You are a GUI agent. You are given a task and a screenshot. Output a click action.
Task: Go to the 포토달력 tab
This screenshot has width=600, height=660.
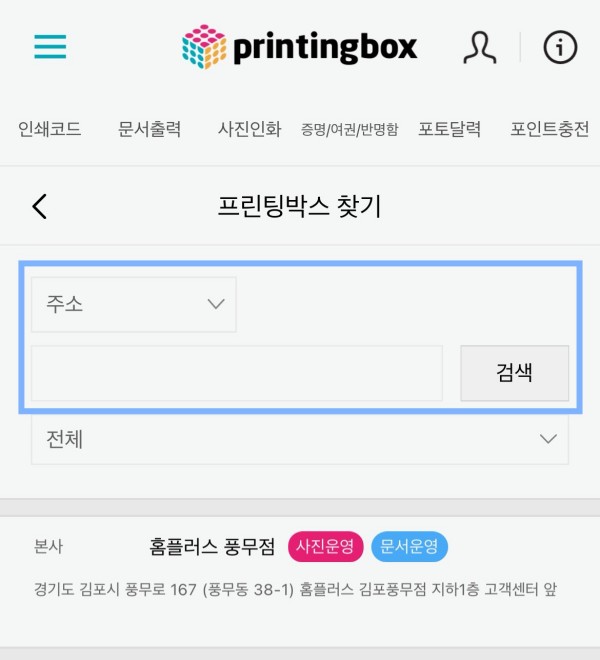450,129
